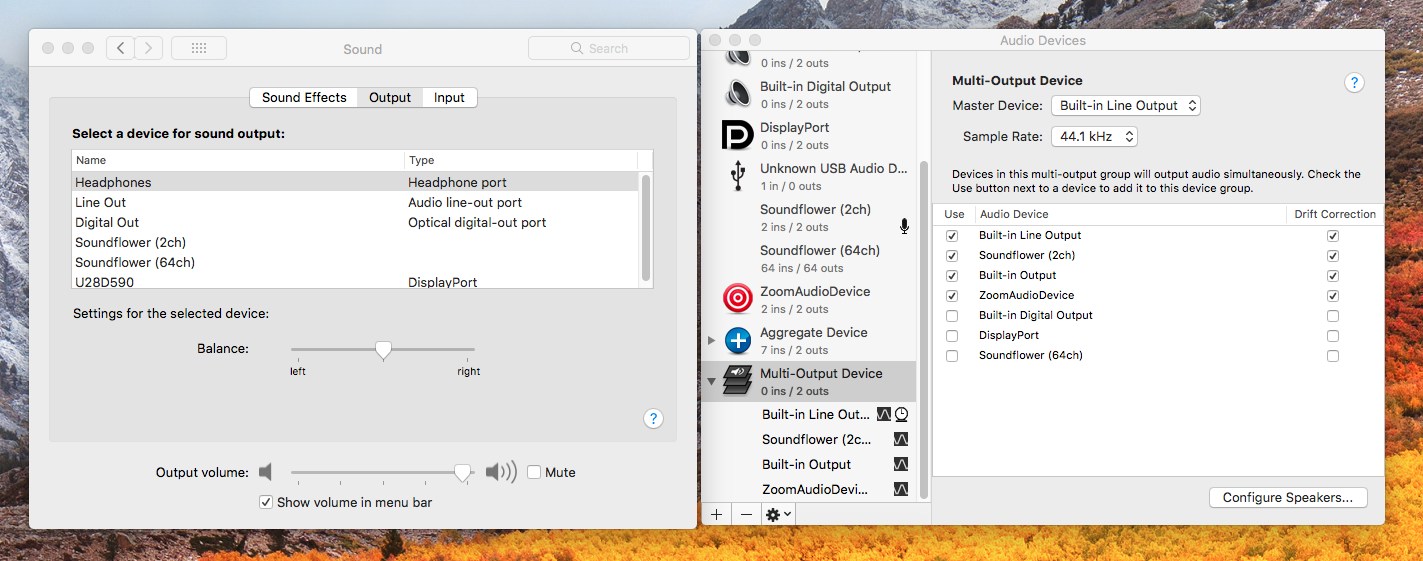Click the output device list scrollbar
This screenshot has width=1423, height=561.
point(646,226)
